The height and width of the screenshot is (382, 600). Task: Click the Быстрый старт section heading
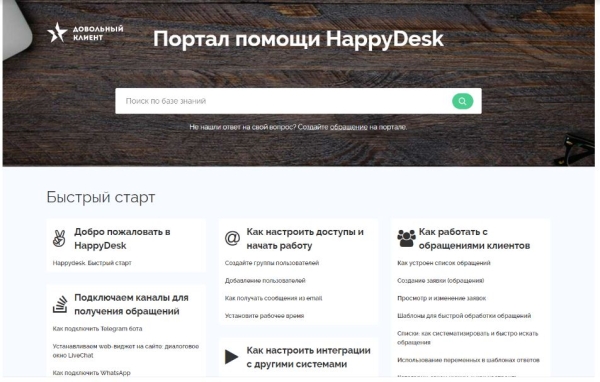(101, 198)
